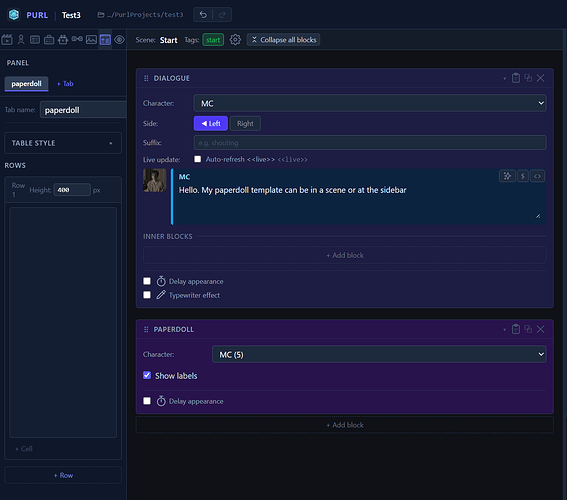Uncheck Show labels
The width and height of the screenshot is (567, 500).
(147, 375)
